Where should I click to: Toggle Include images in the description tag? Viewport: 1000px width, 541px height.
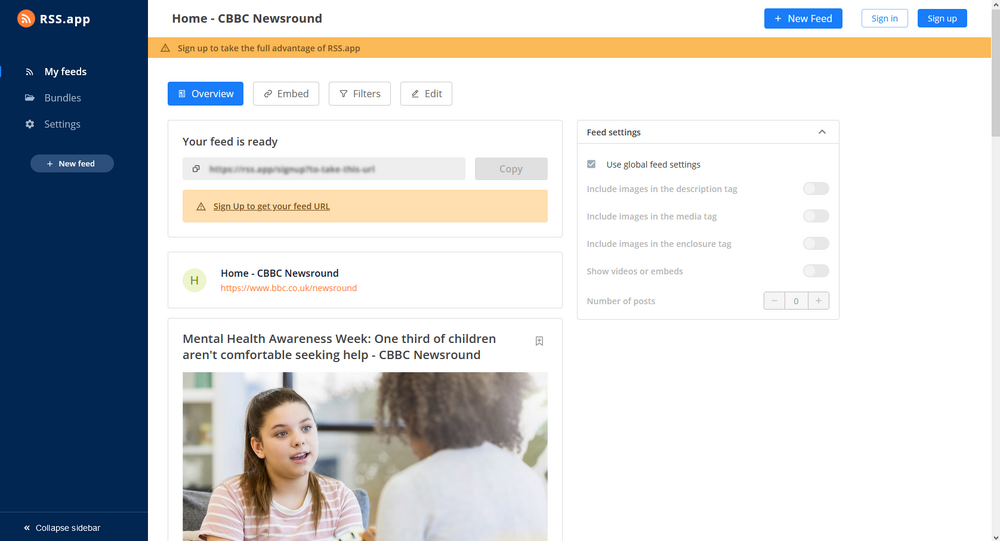tap(816, 188)
